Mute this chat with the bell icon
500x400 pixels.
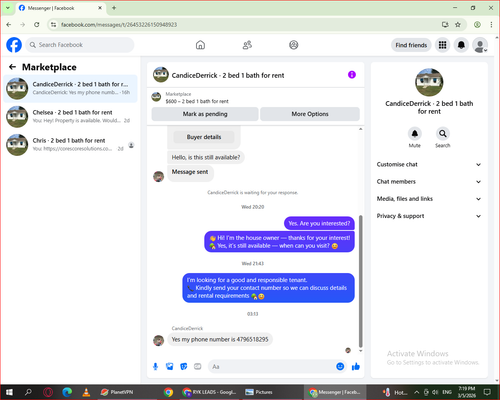coord(415,134)
